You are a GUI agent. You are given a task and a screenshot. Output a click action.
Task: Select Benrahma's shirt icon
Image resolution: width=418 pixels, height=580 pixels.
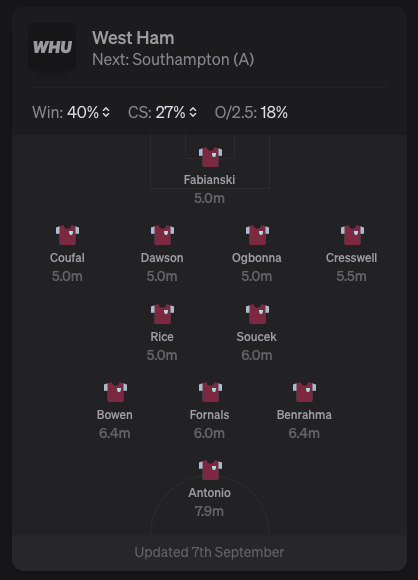304,392
